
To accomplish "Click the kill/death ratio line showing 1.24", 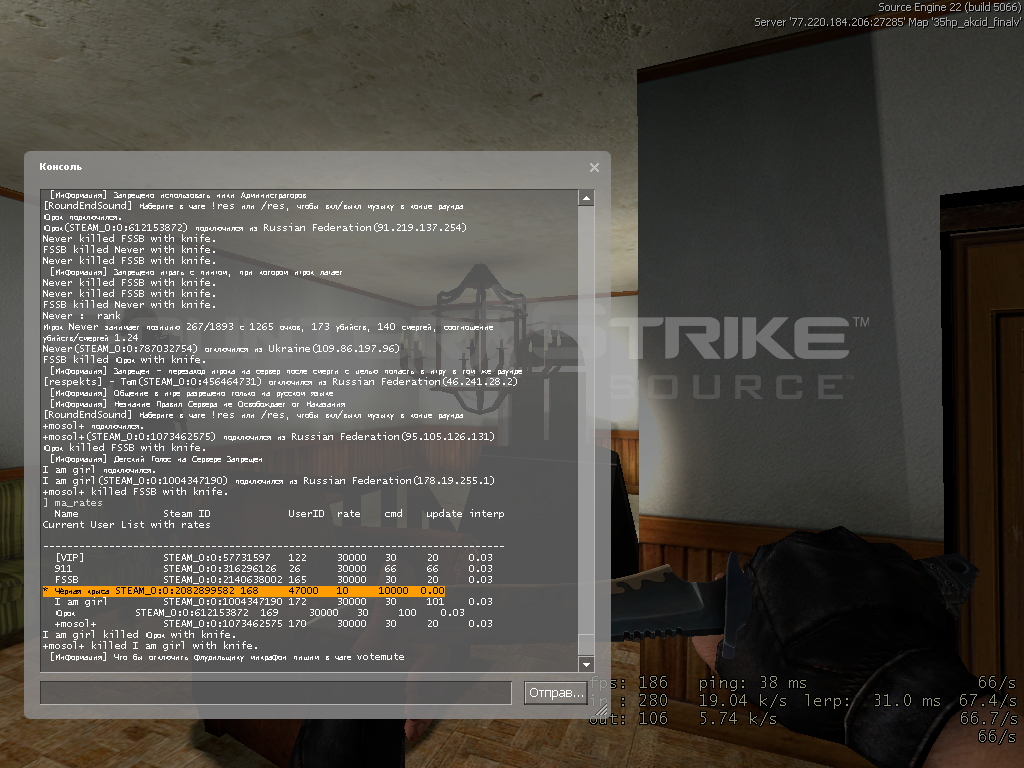I will pyautogui.click(x=91, y=338).
